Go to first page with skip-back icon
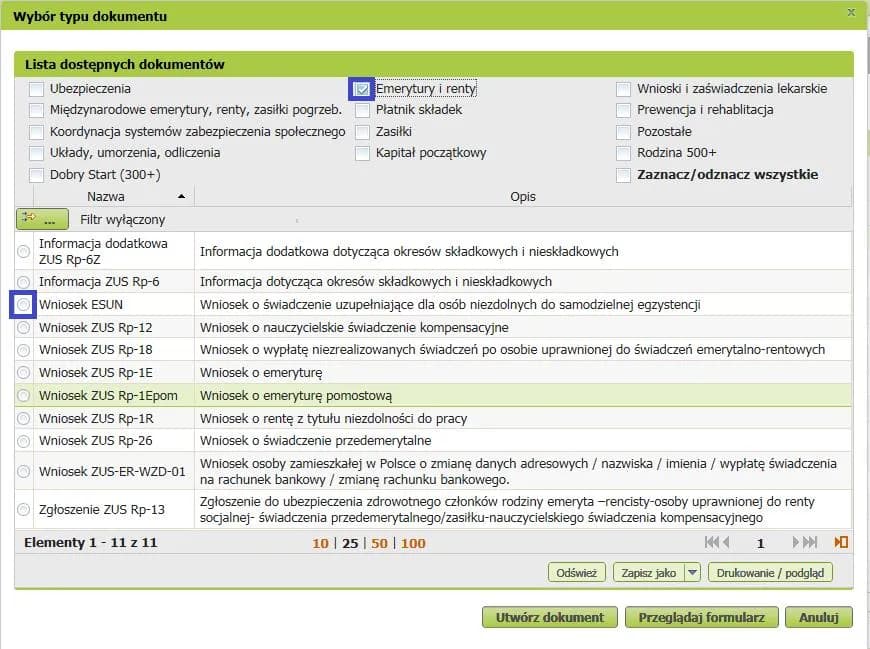Screen dimensions: 870x649 click(x=711, y=542)
